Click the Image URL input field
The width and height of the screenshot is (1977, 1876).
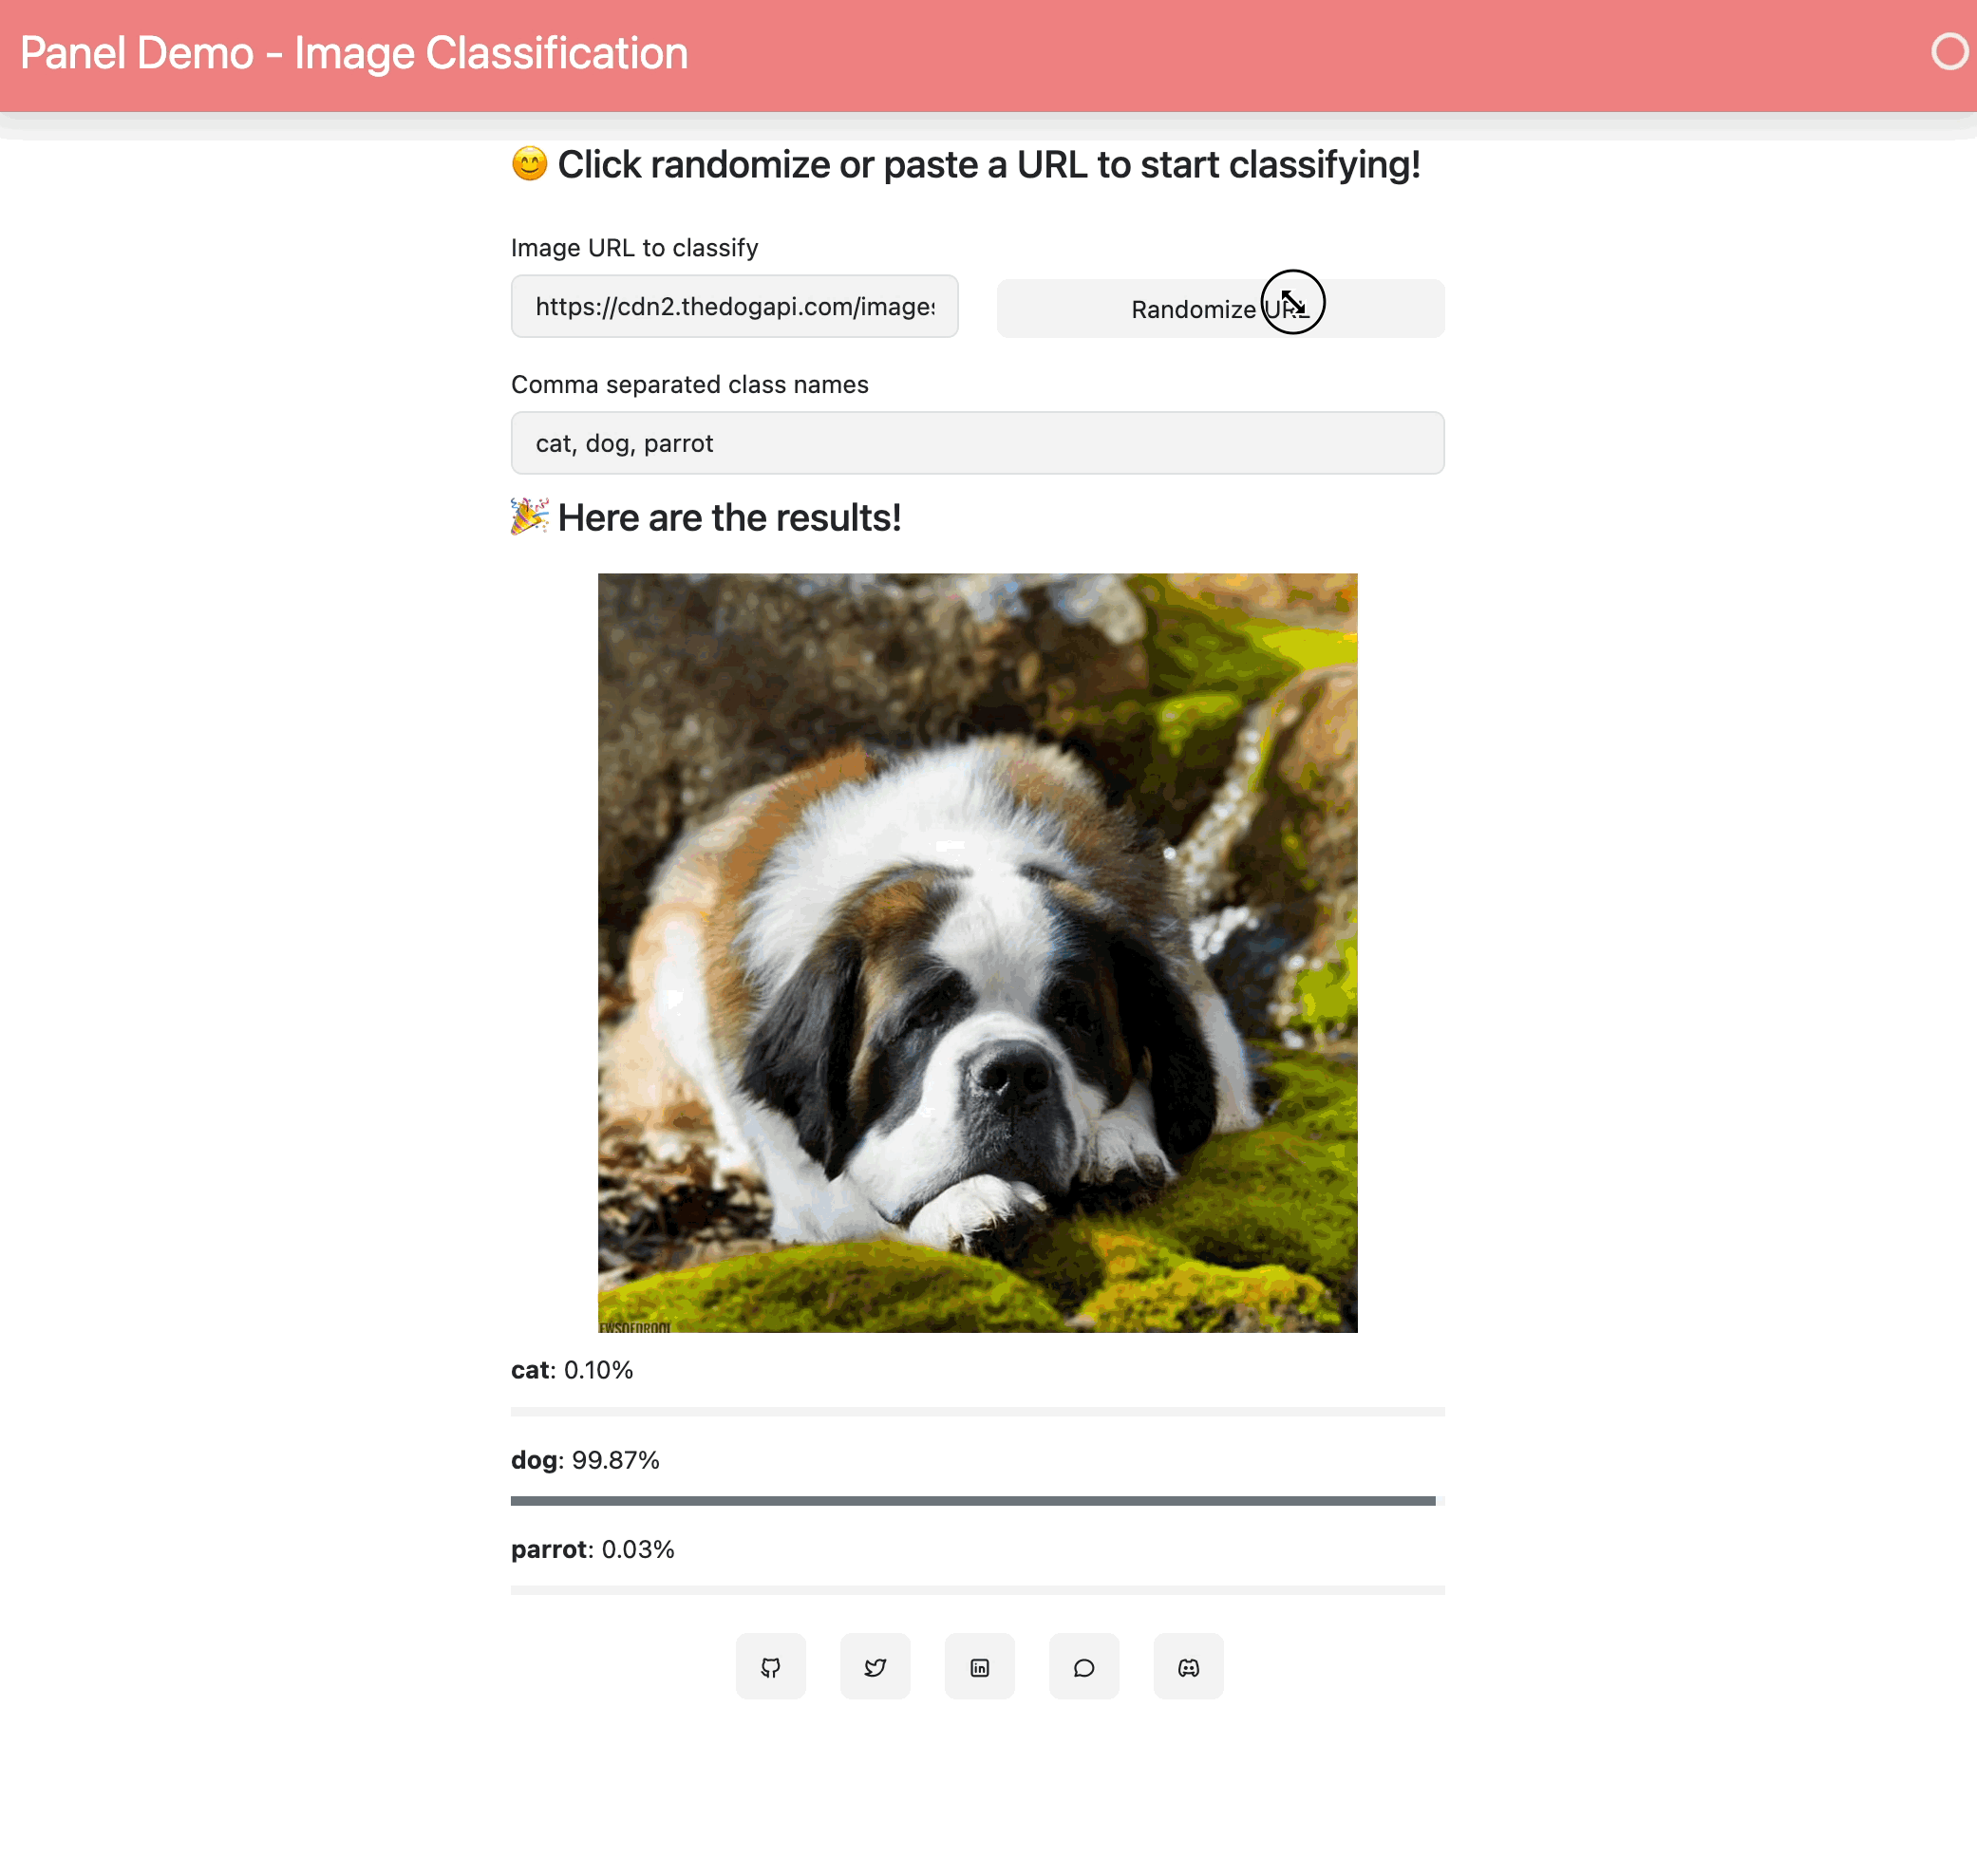734,306
